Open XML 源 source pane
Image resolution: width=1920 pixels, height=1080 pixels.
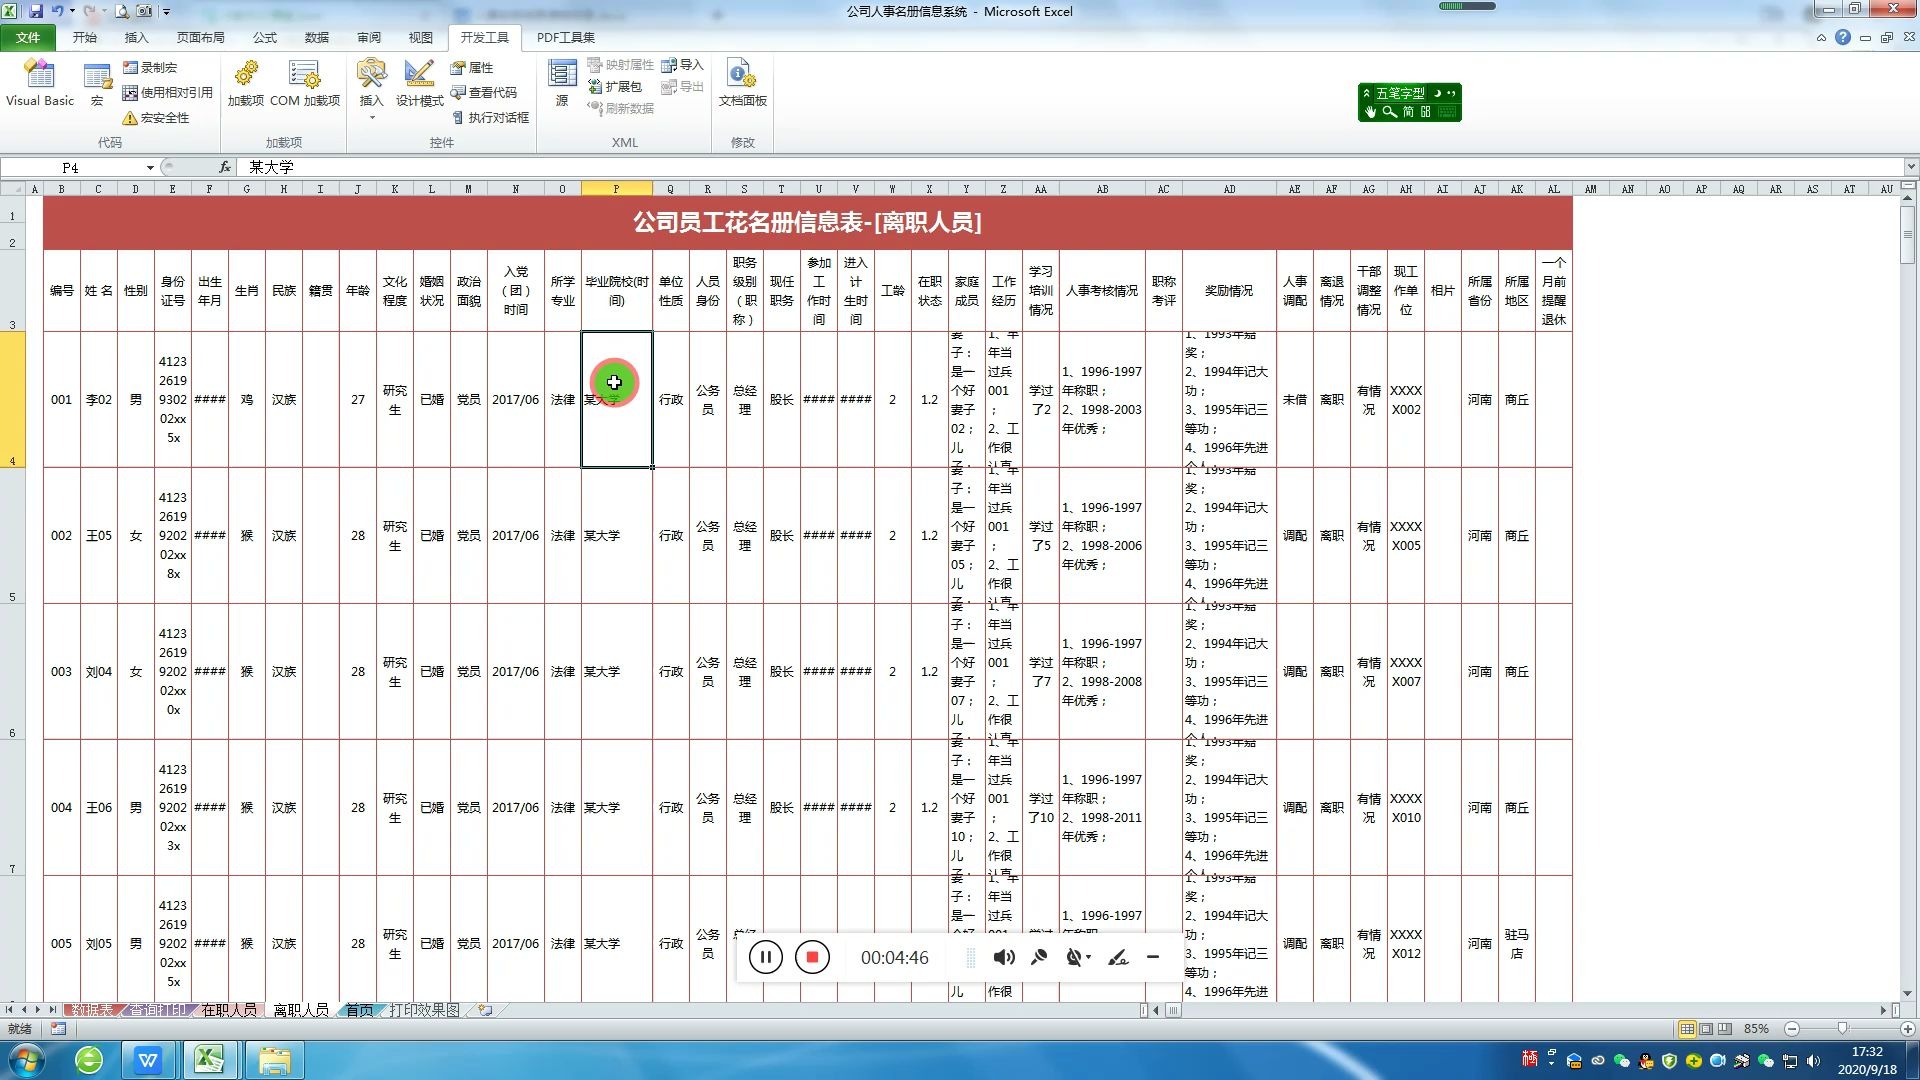pos(562,82)
